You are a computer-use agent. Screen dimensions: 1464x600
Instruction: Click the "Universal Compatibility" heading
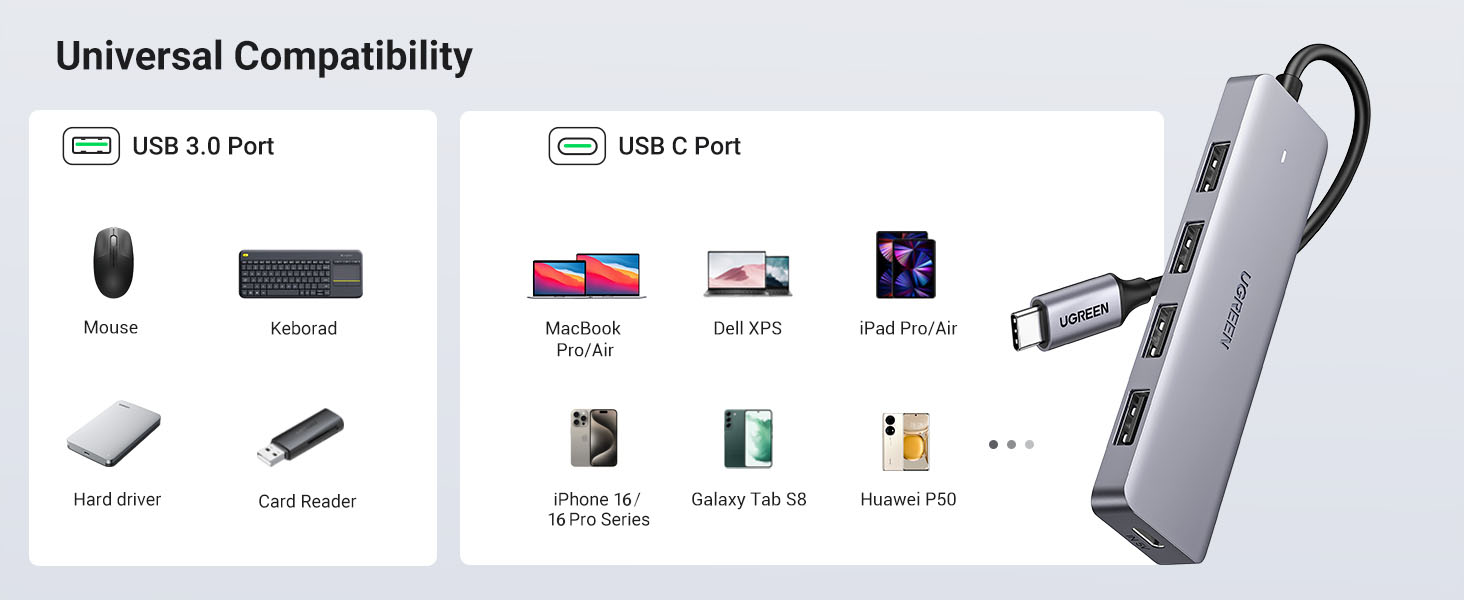click(x=264, y=56)
